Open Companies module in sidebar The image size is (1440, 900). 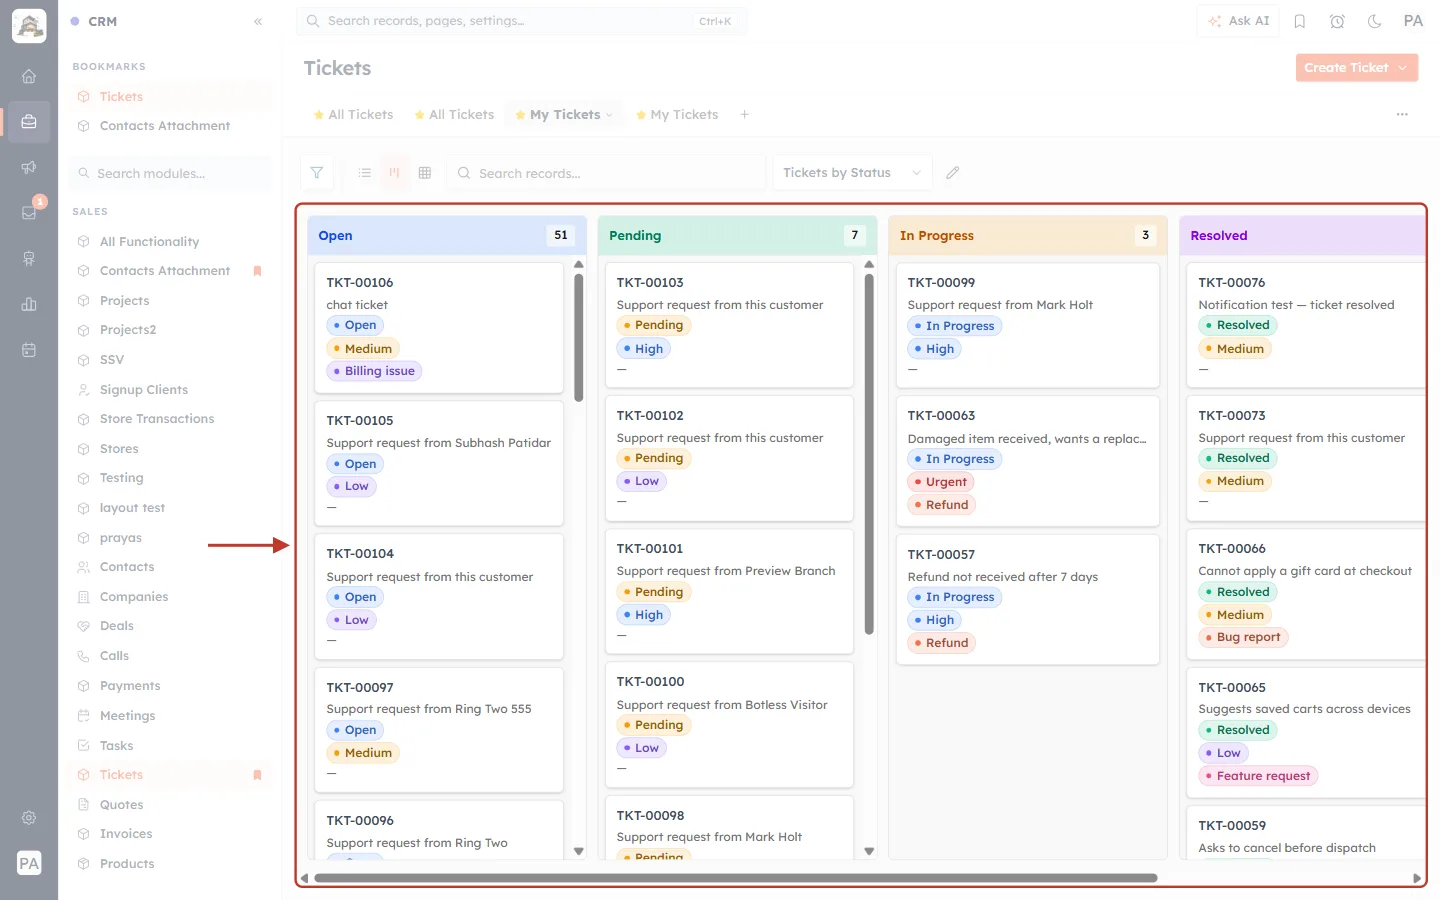(134, 597)
